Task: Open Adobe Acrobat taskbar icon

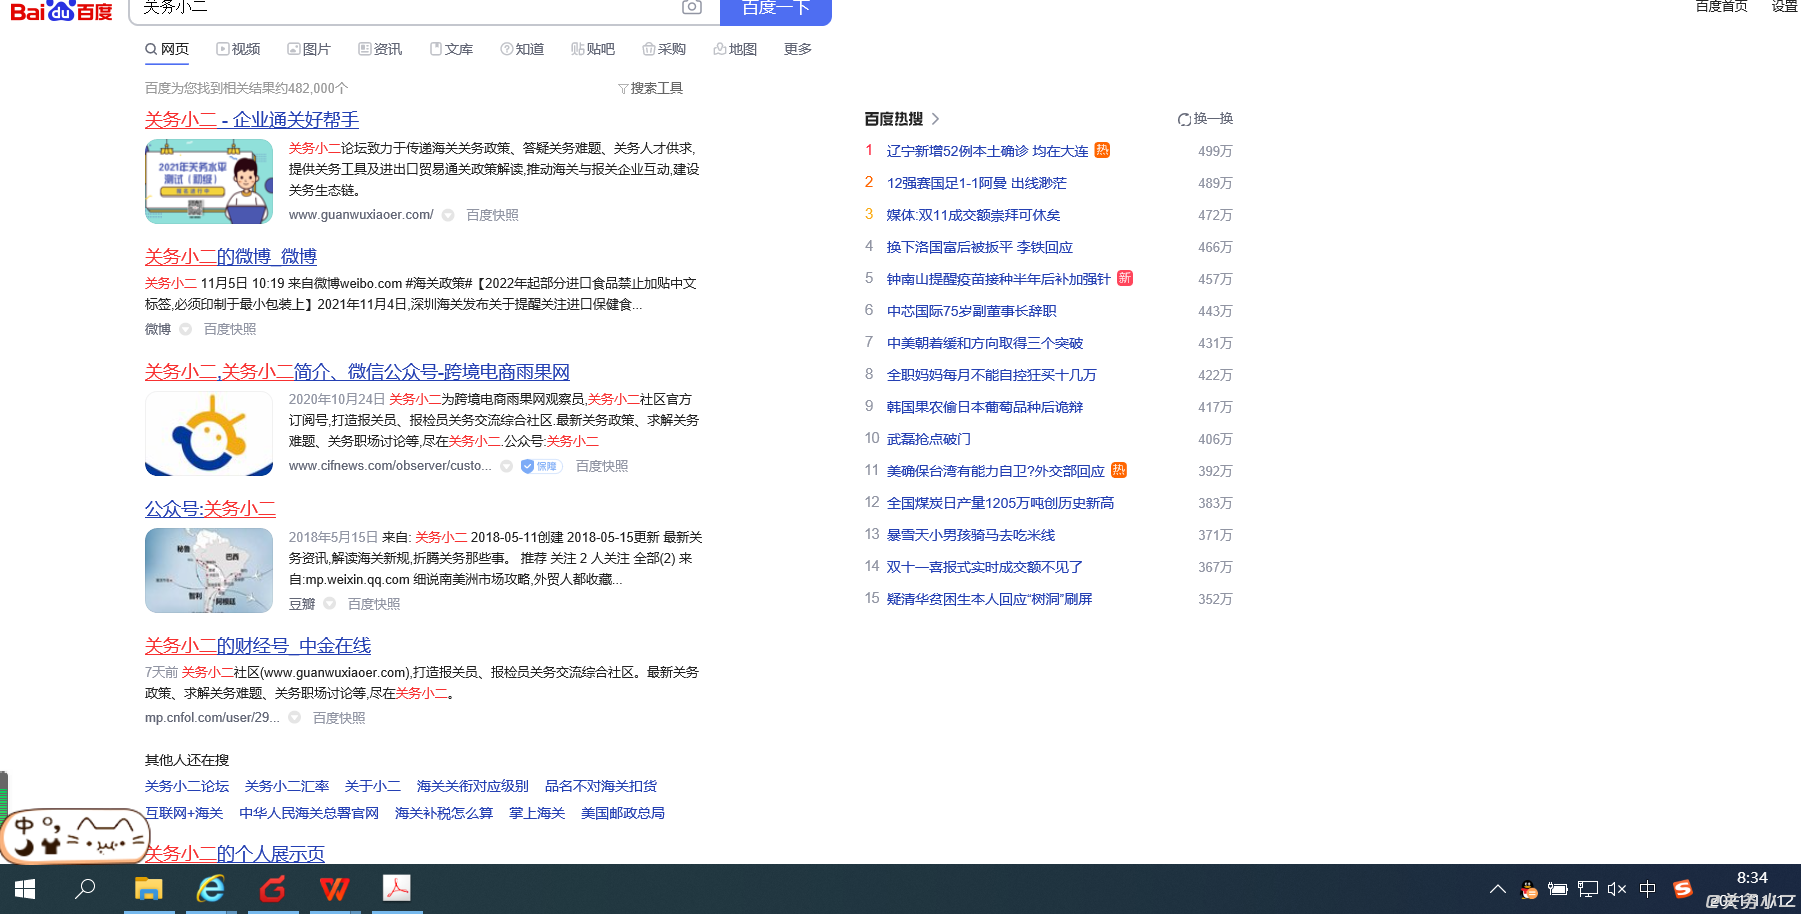Action: point(397,889)
